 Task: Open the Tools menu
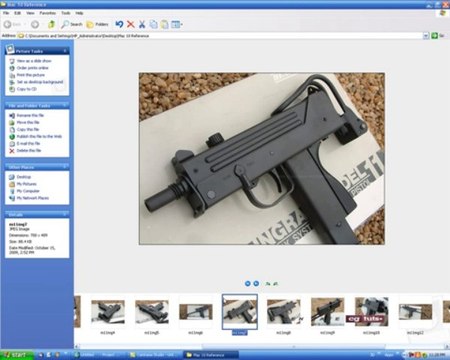(x=66, y=13)
